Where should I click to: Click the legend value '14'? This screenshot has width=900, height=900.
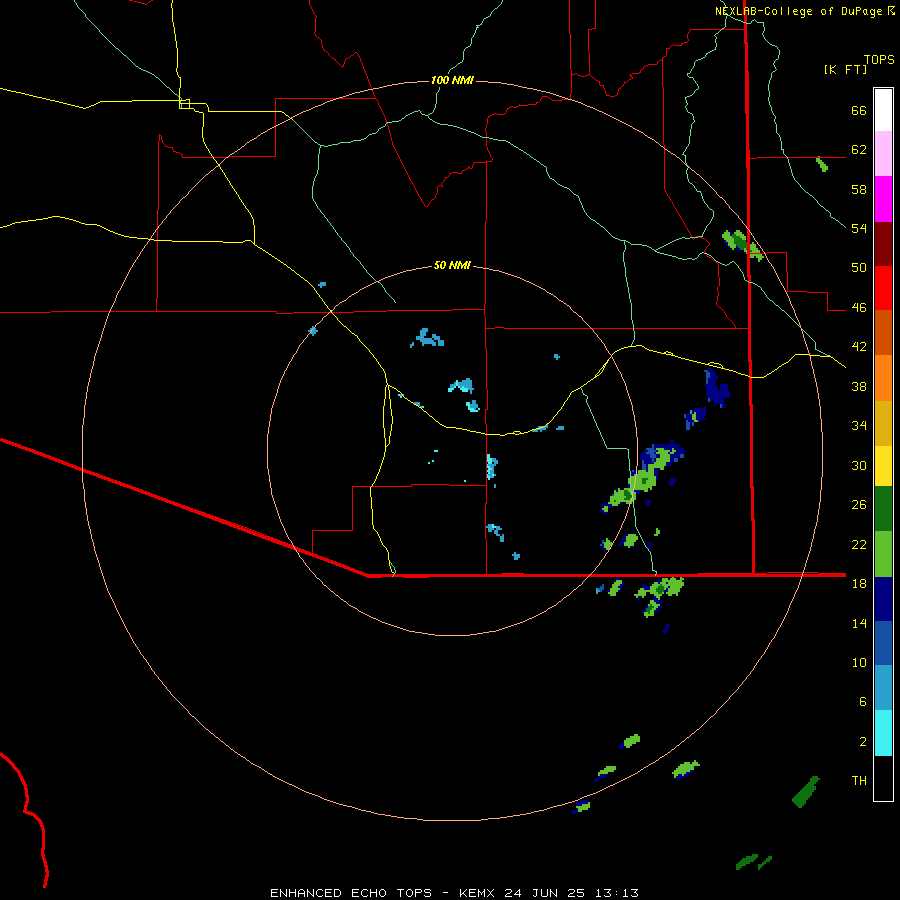(859, 623)
